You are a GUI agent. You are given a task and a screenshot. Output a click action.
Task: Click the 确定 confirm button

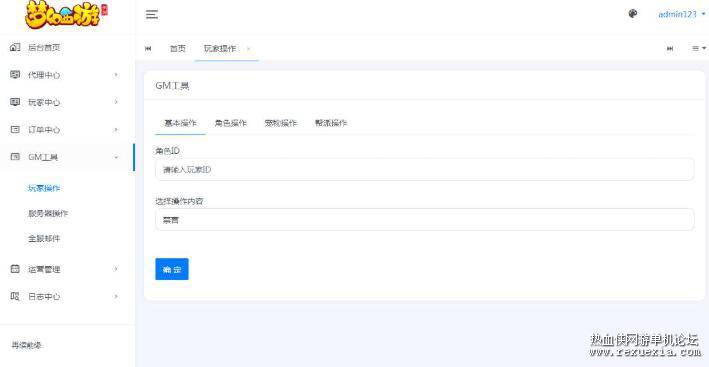point(172,269)
